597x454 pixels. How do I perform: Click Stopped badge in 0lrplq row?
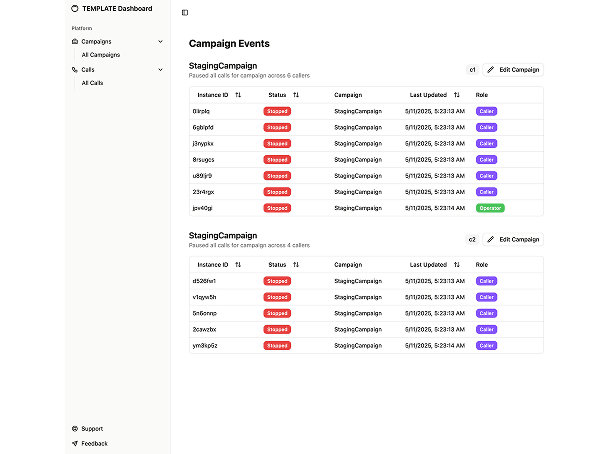click(277, 111)
